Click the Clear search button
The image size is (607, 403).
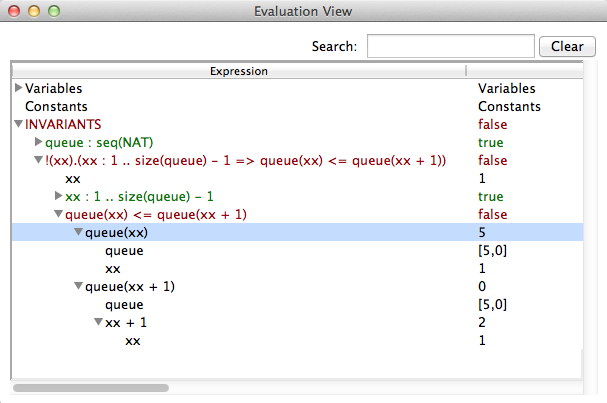coord(567,46)
